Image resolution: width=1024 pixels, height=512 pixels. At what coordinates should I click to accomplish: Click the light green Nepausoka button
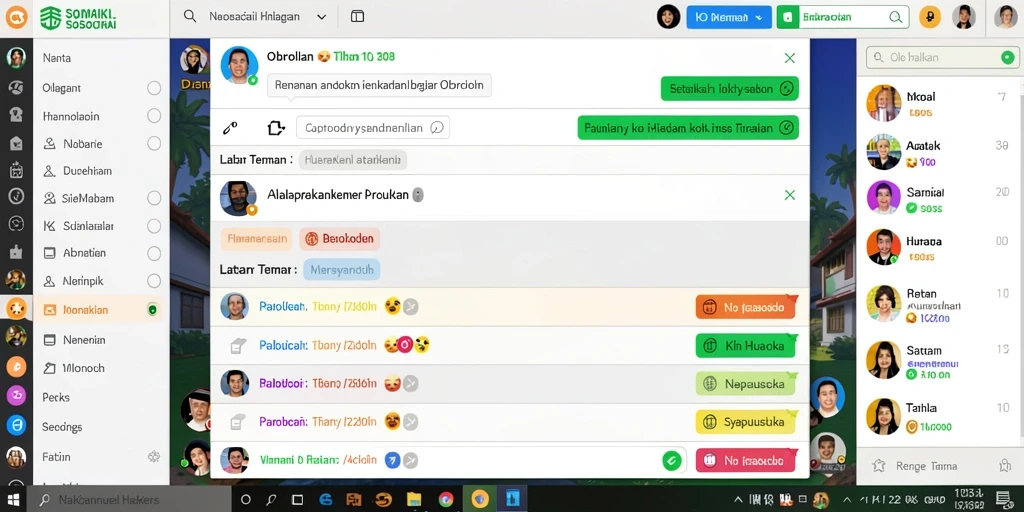[x=745, y=384]
